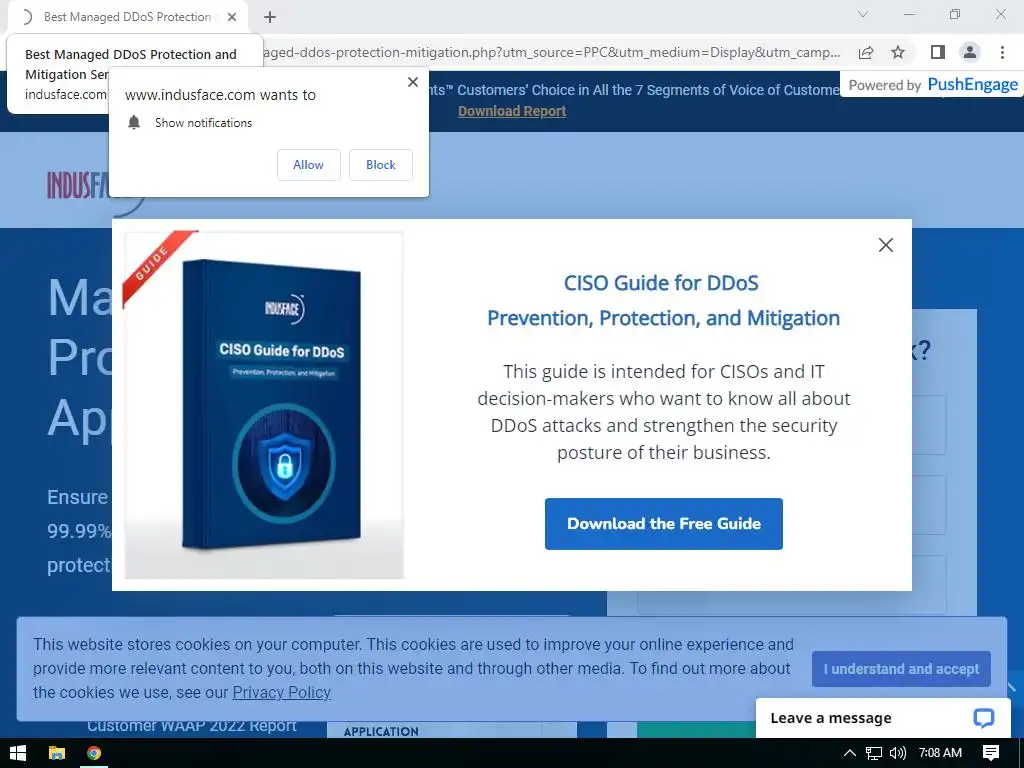Screen dimensions: 1024x768
Task: Open the clock showing 7:08 AM
Action: coord(940,753)
